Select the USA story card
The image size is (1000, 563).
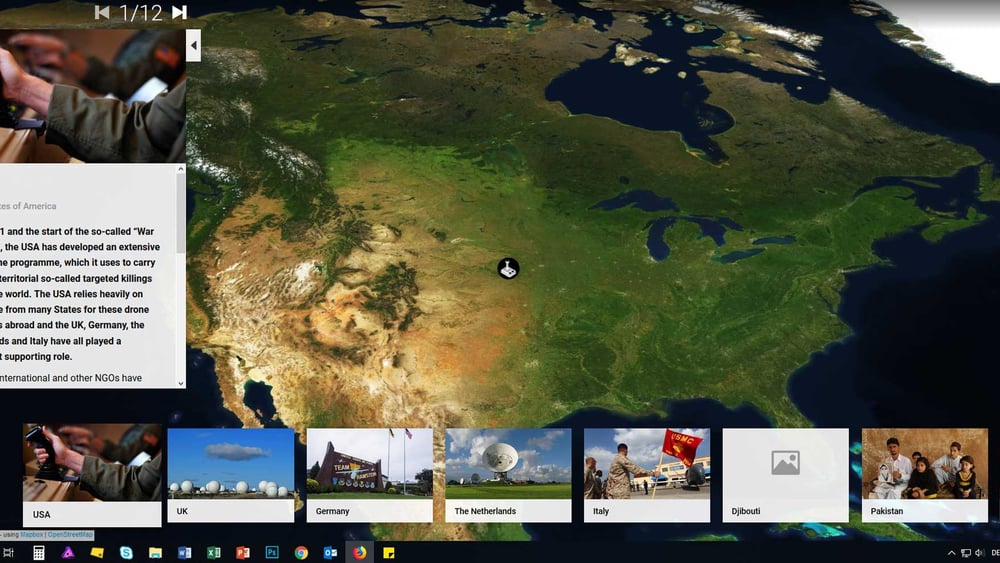click(92, 476)
